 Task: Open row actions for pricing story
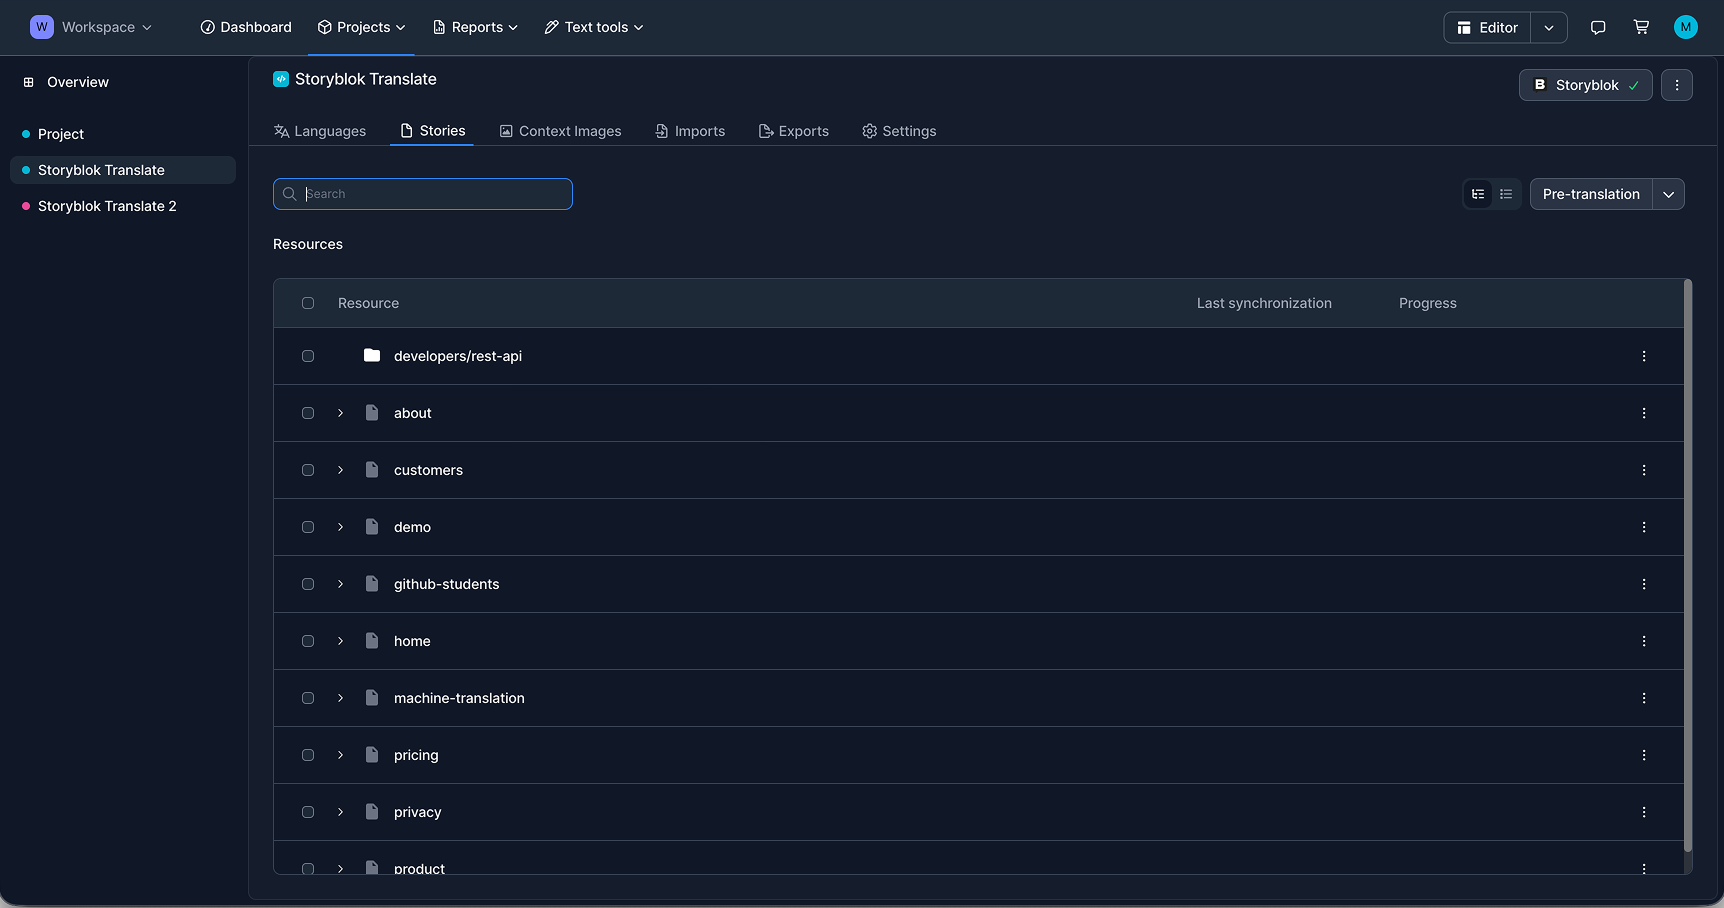pos(1643,755)
